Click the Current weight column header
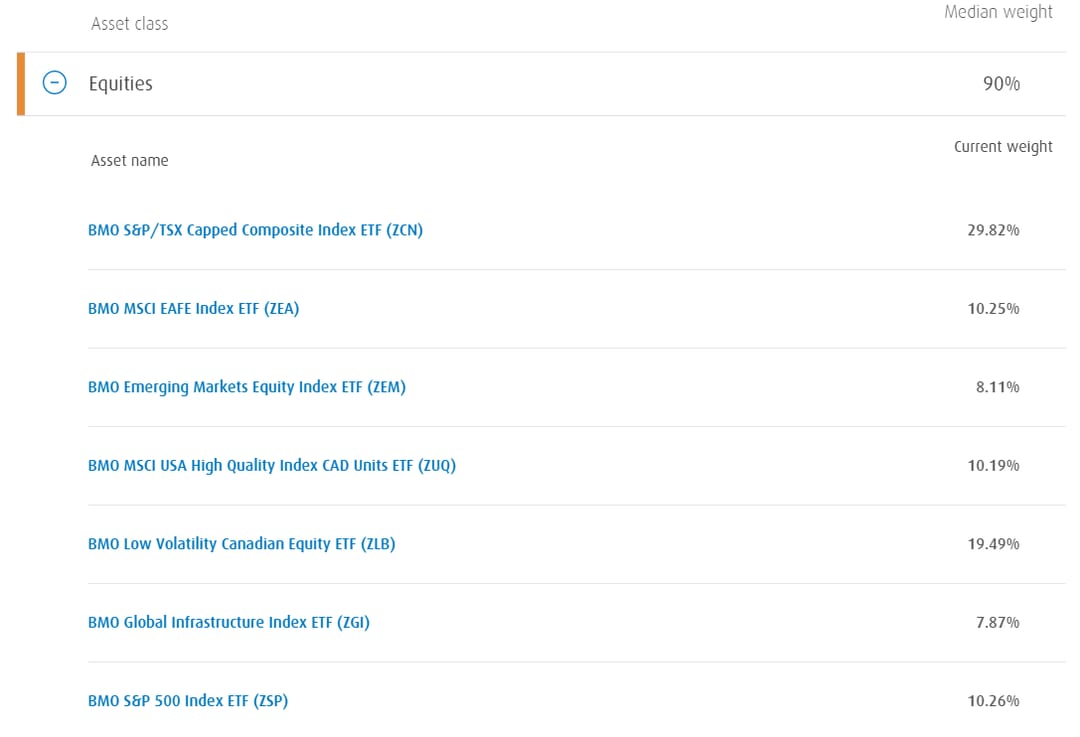Viewport: 1080px width, 737px height. pyautogui.click(x=1003, y=147)
